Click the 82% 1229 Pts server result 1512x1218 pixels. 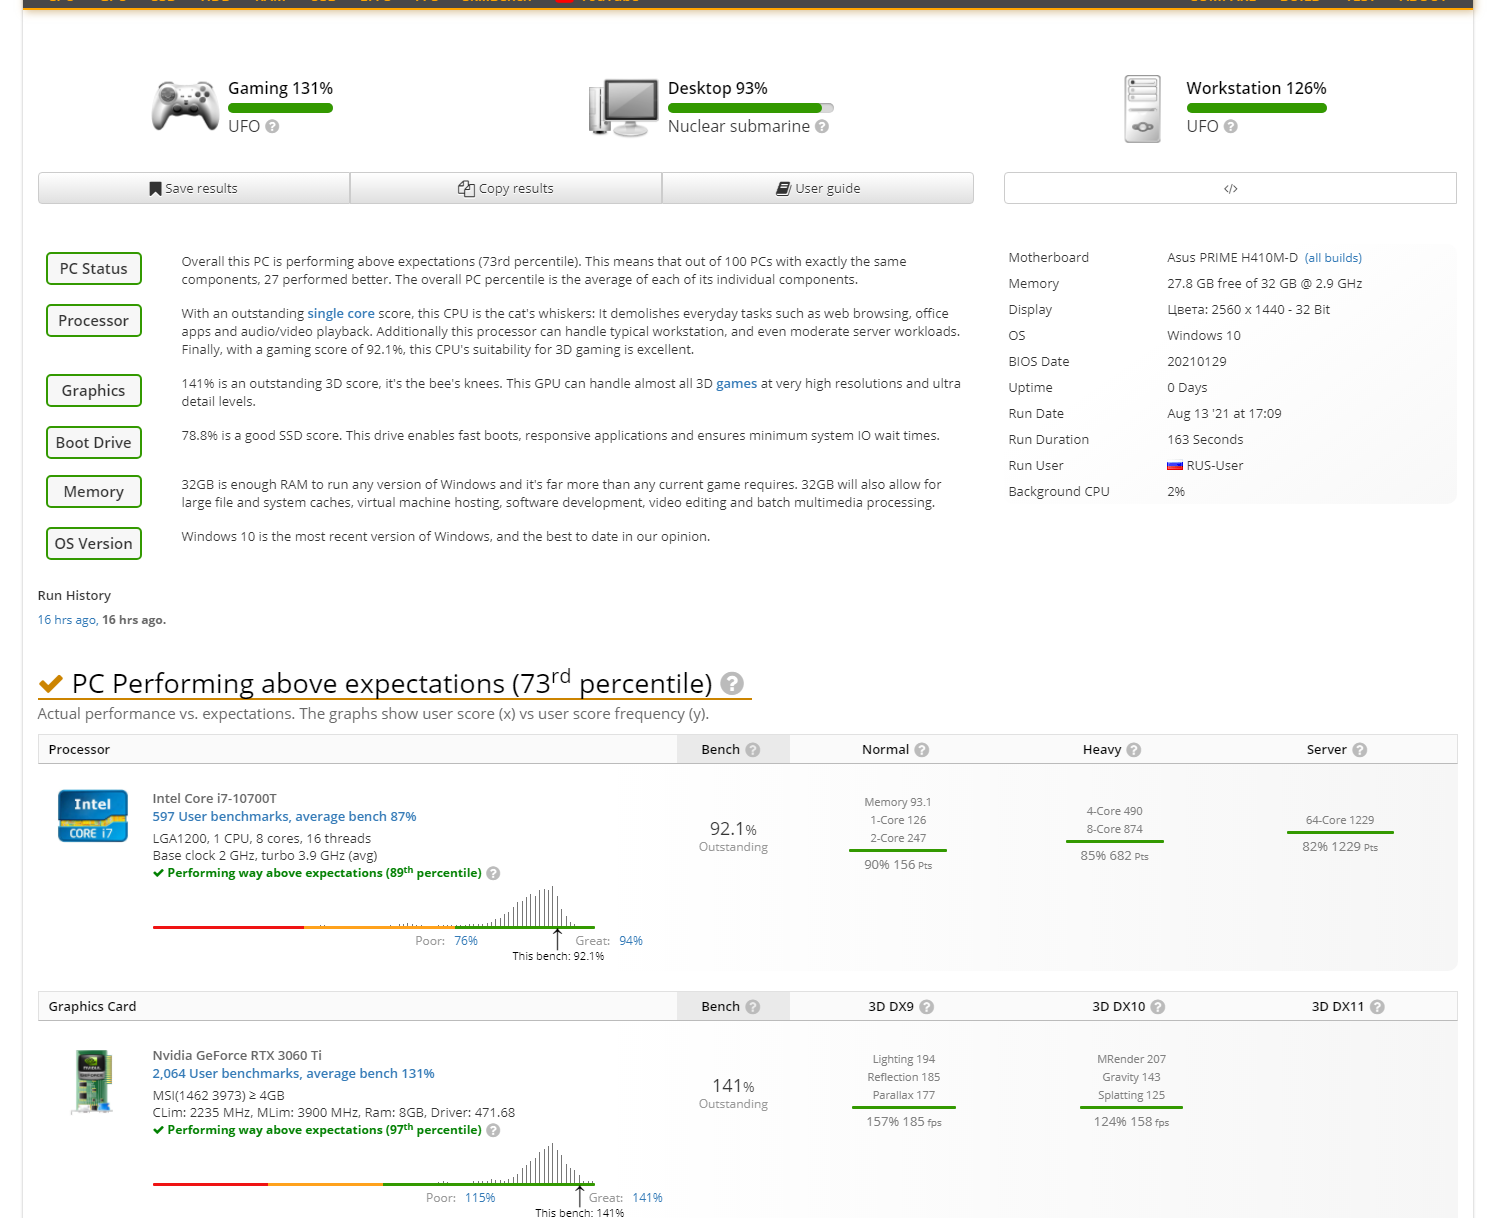click(1340, 847)
